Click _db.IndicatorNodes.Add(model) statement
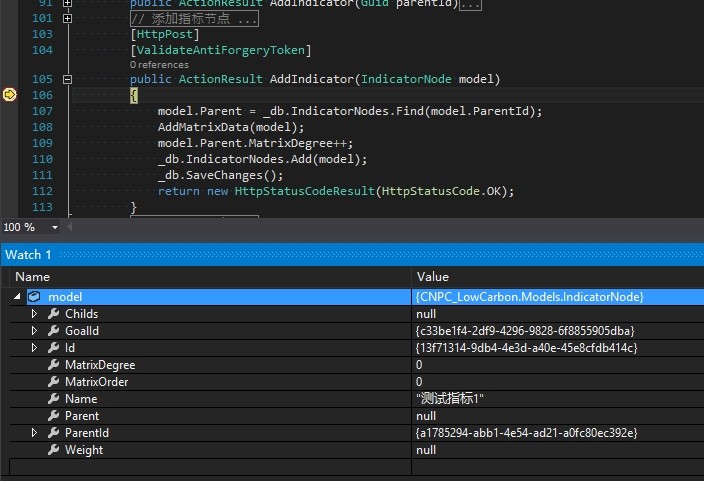The width and height of the screenshot is (704, 481). click(x=262, y=159)
